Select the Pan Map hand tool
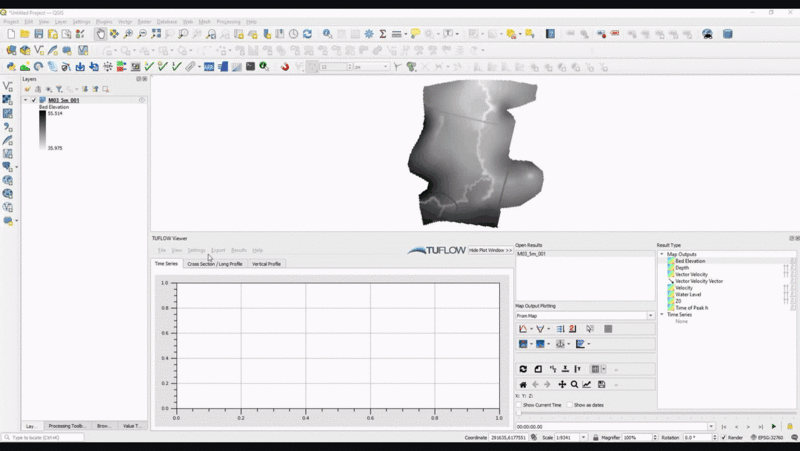800x451 pixels. coord(100,34)
